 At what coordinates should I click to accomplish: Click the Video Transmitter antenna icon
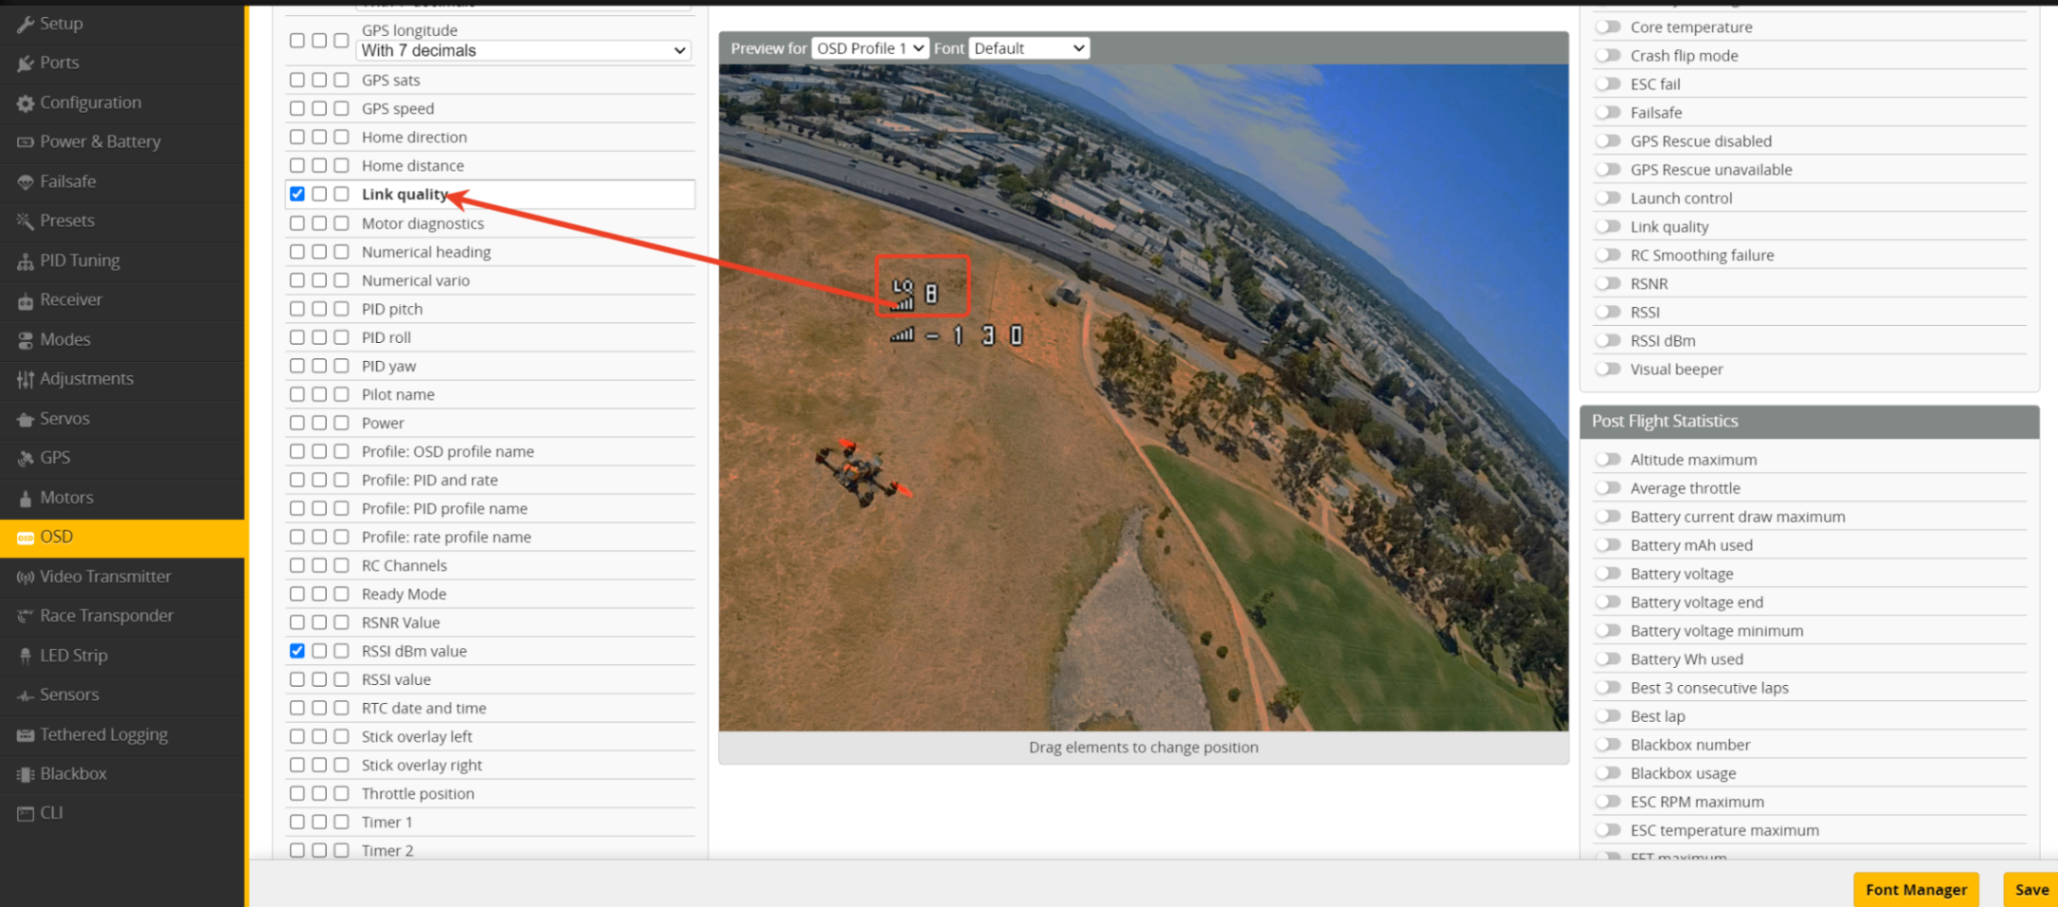(25, 577)
